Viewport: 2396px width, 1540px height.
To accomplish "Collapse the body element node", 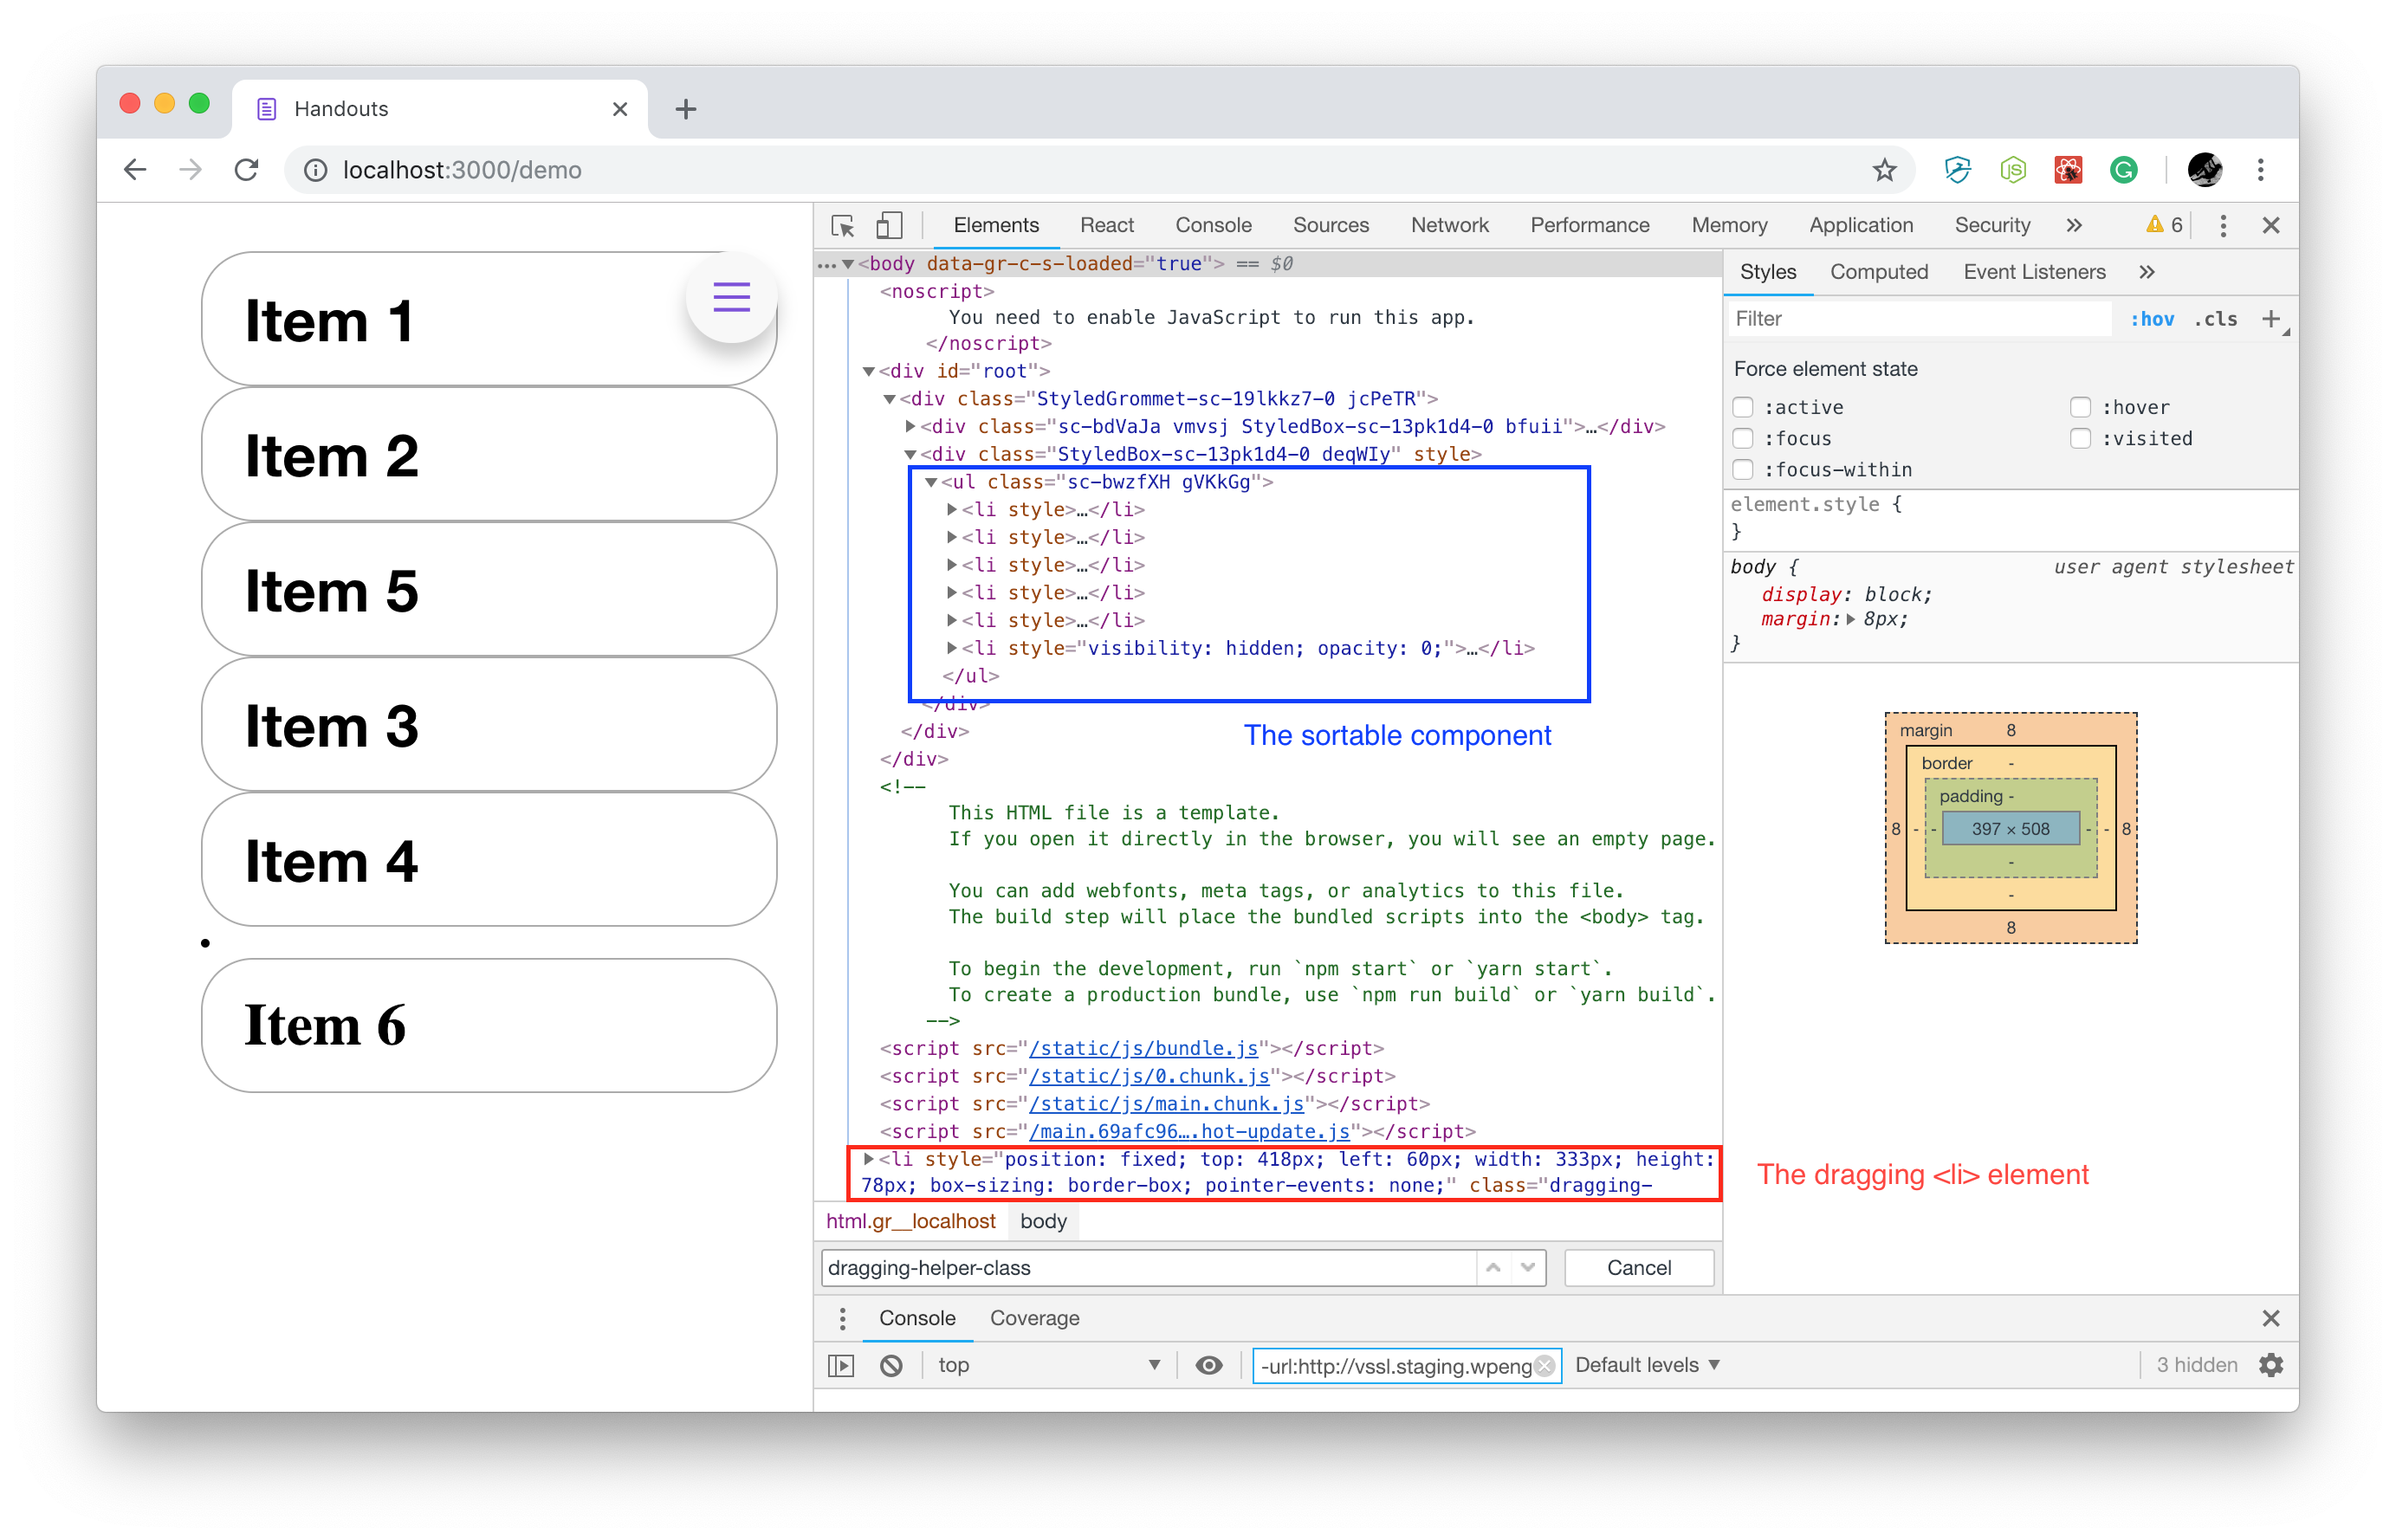I will coord(848,264).
